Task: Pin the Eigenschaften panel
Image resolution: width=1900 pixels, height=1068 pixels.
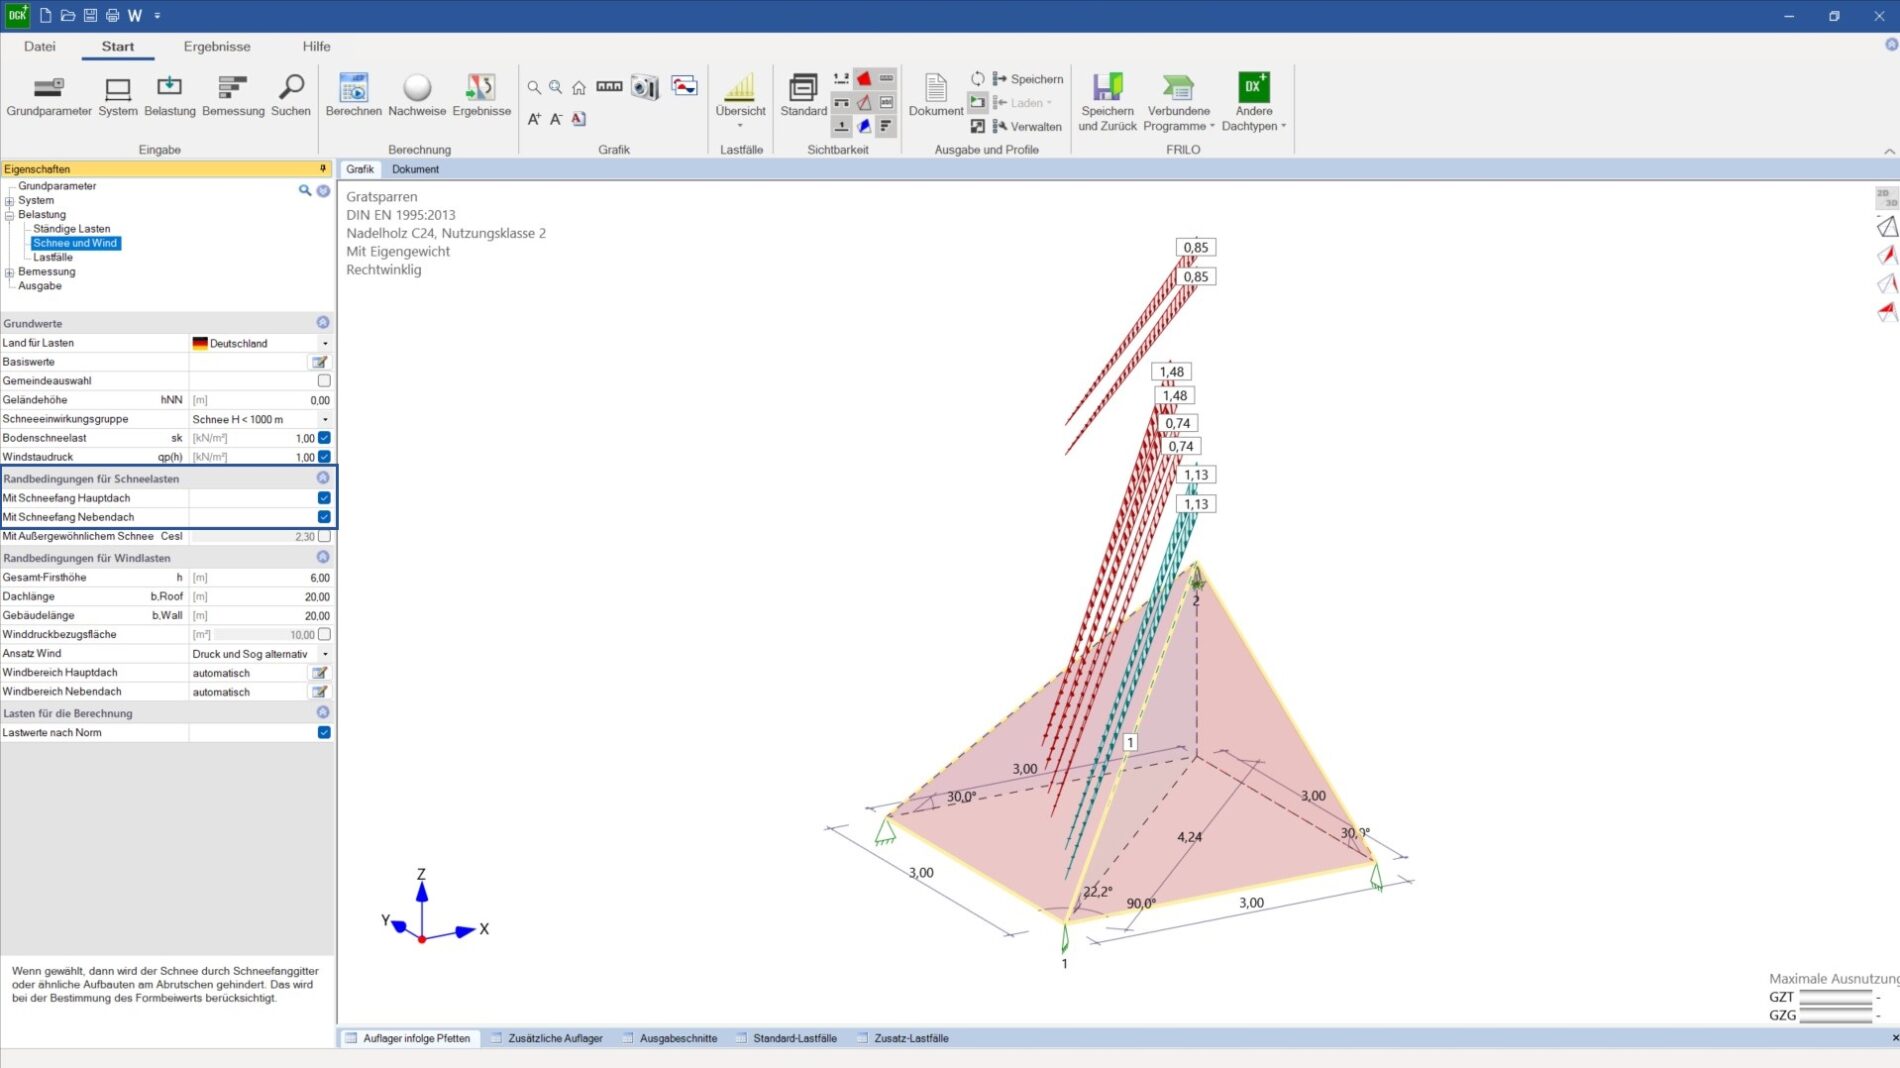Action: (323, 169)
